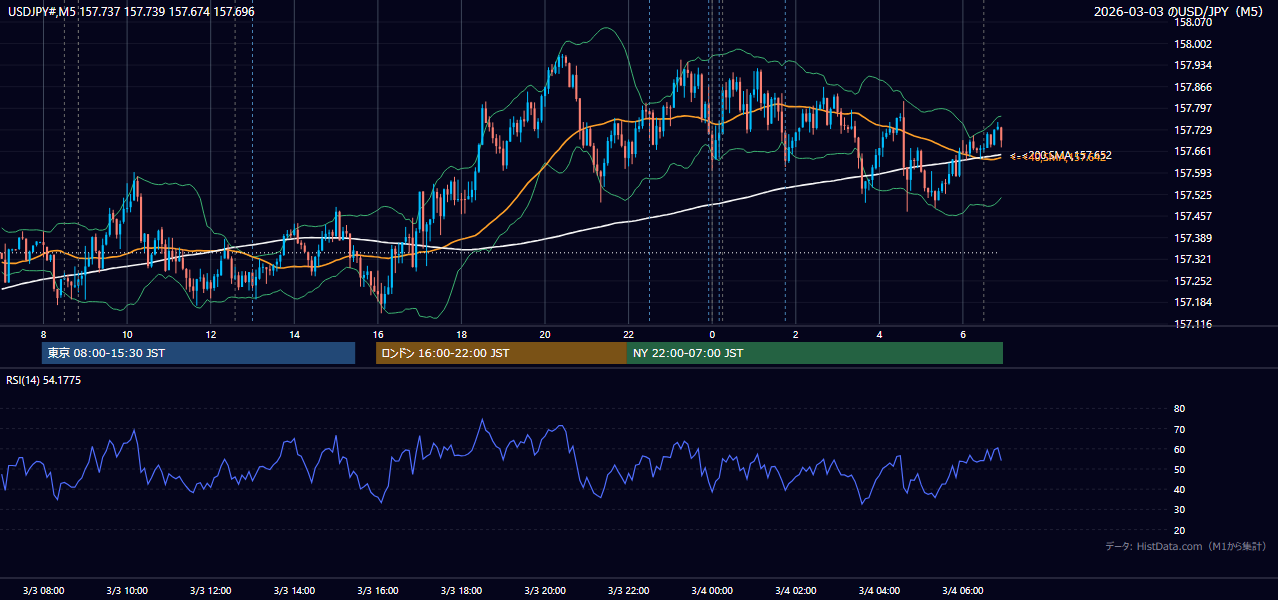Click price axis value 157.321

[1193, 259]
